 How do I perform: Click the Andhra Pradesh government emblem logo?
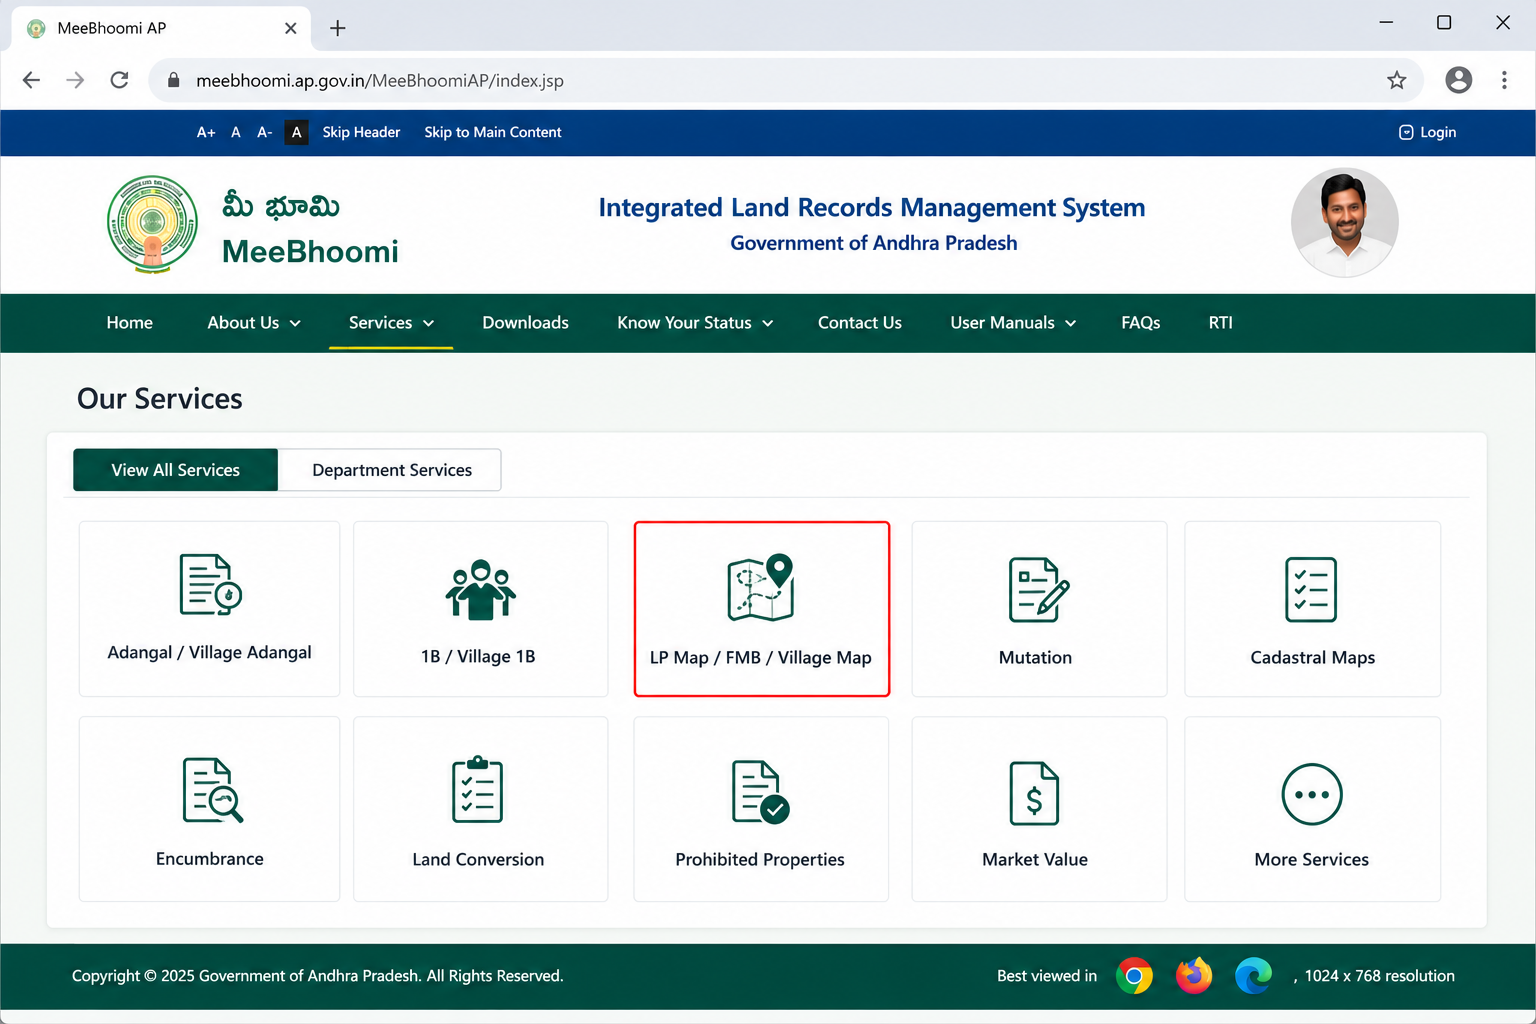point(152,224)
